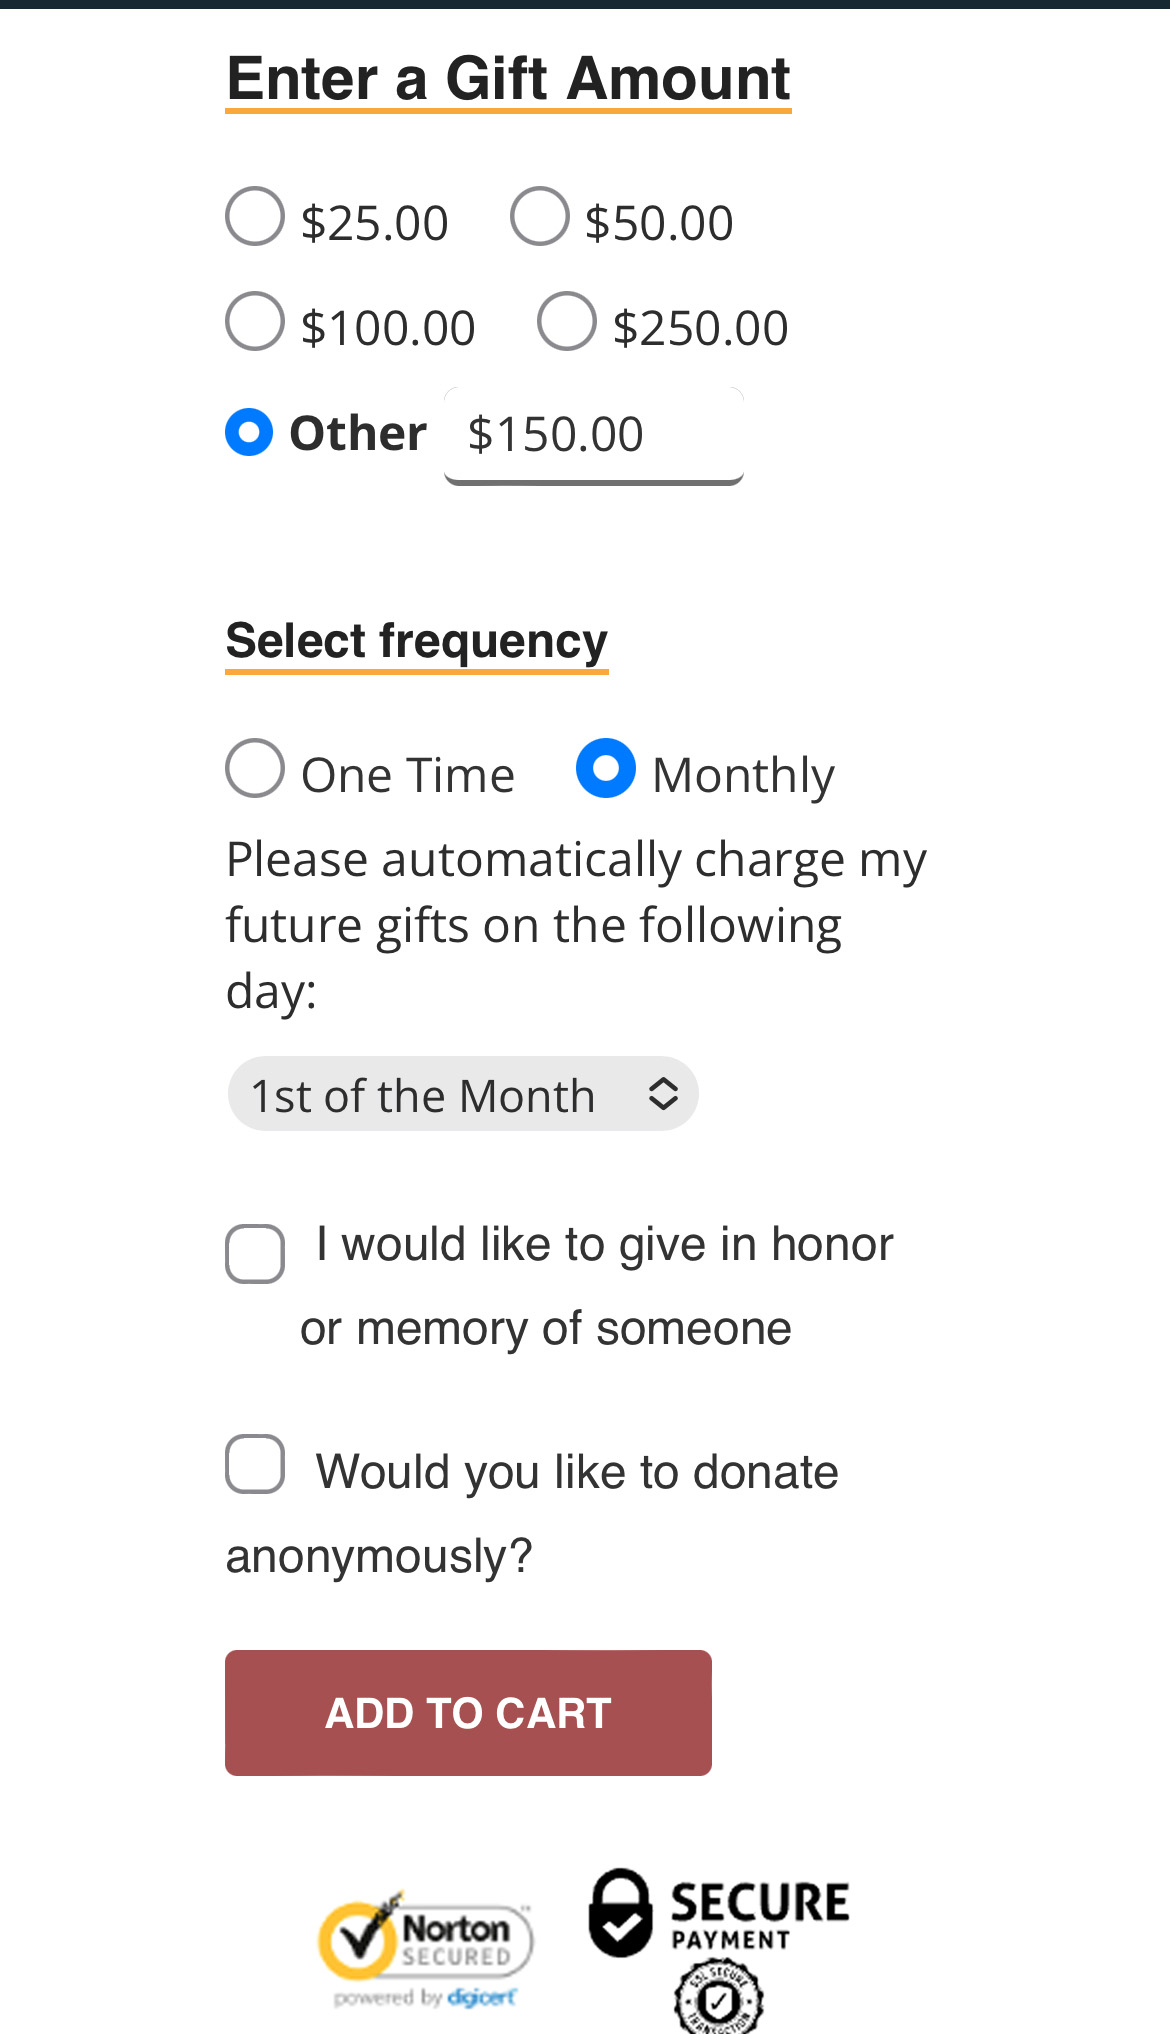The height and width of the screenshot is (2034, 1170).
Task: Check give in honor or memory box
Action: pos(255,1253)
